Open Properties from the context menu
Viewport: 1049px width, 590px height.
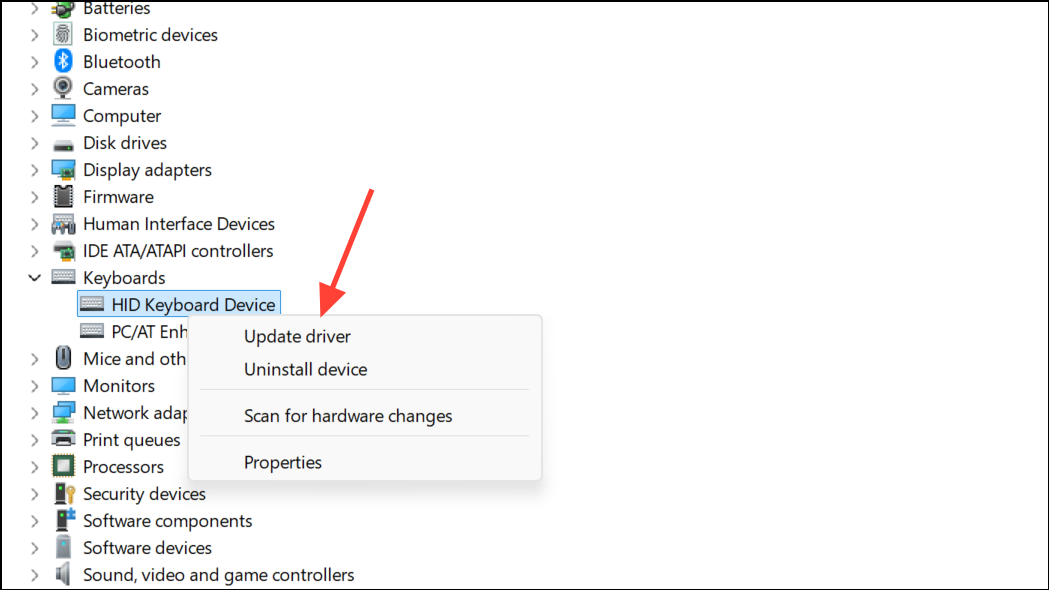pyautogui.click(x=283, y=462)
